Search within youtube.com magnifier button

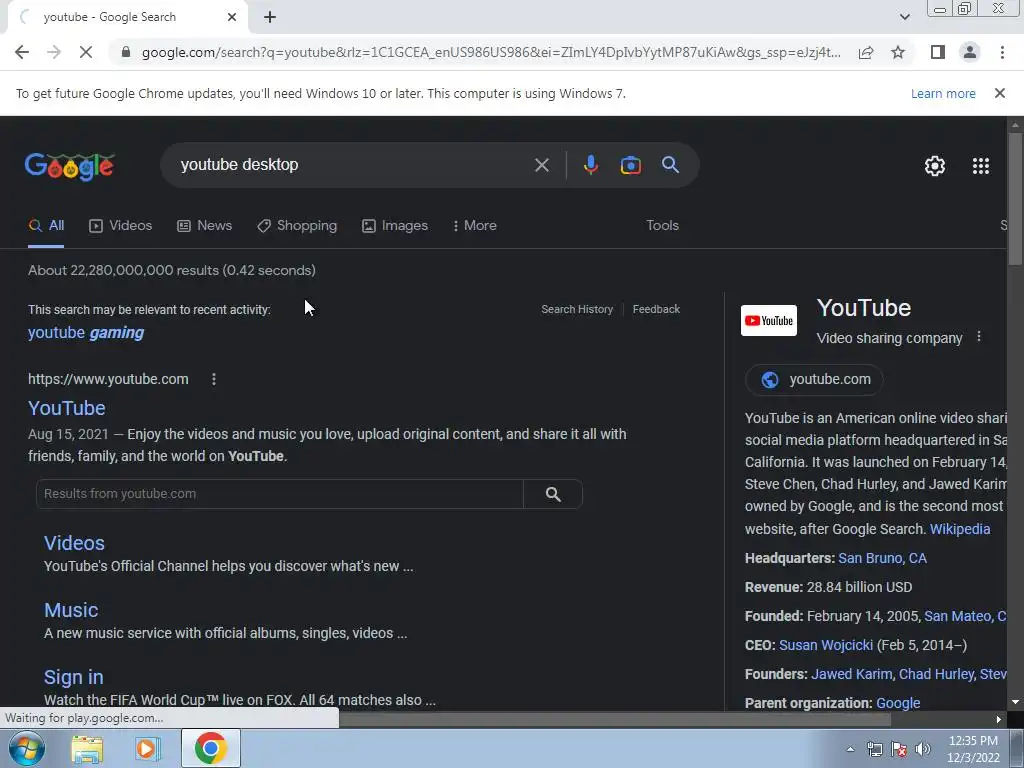553,494
